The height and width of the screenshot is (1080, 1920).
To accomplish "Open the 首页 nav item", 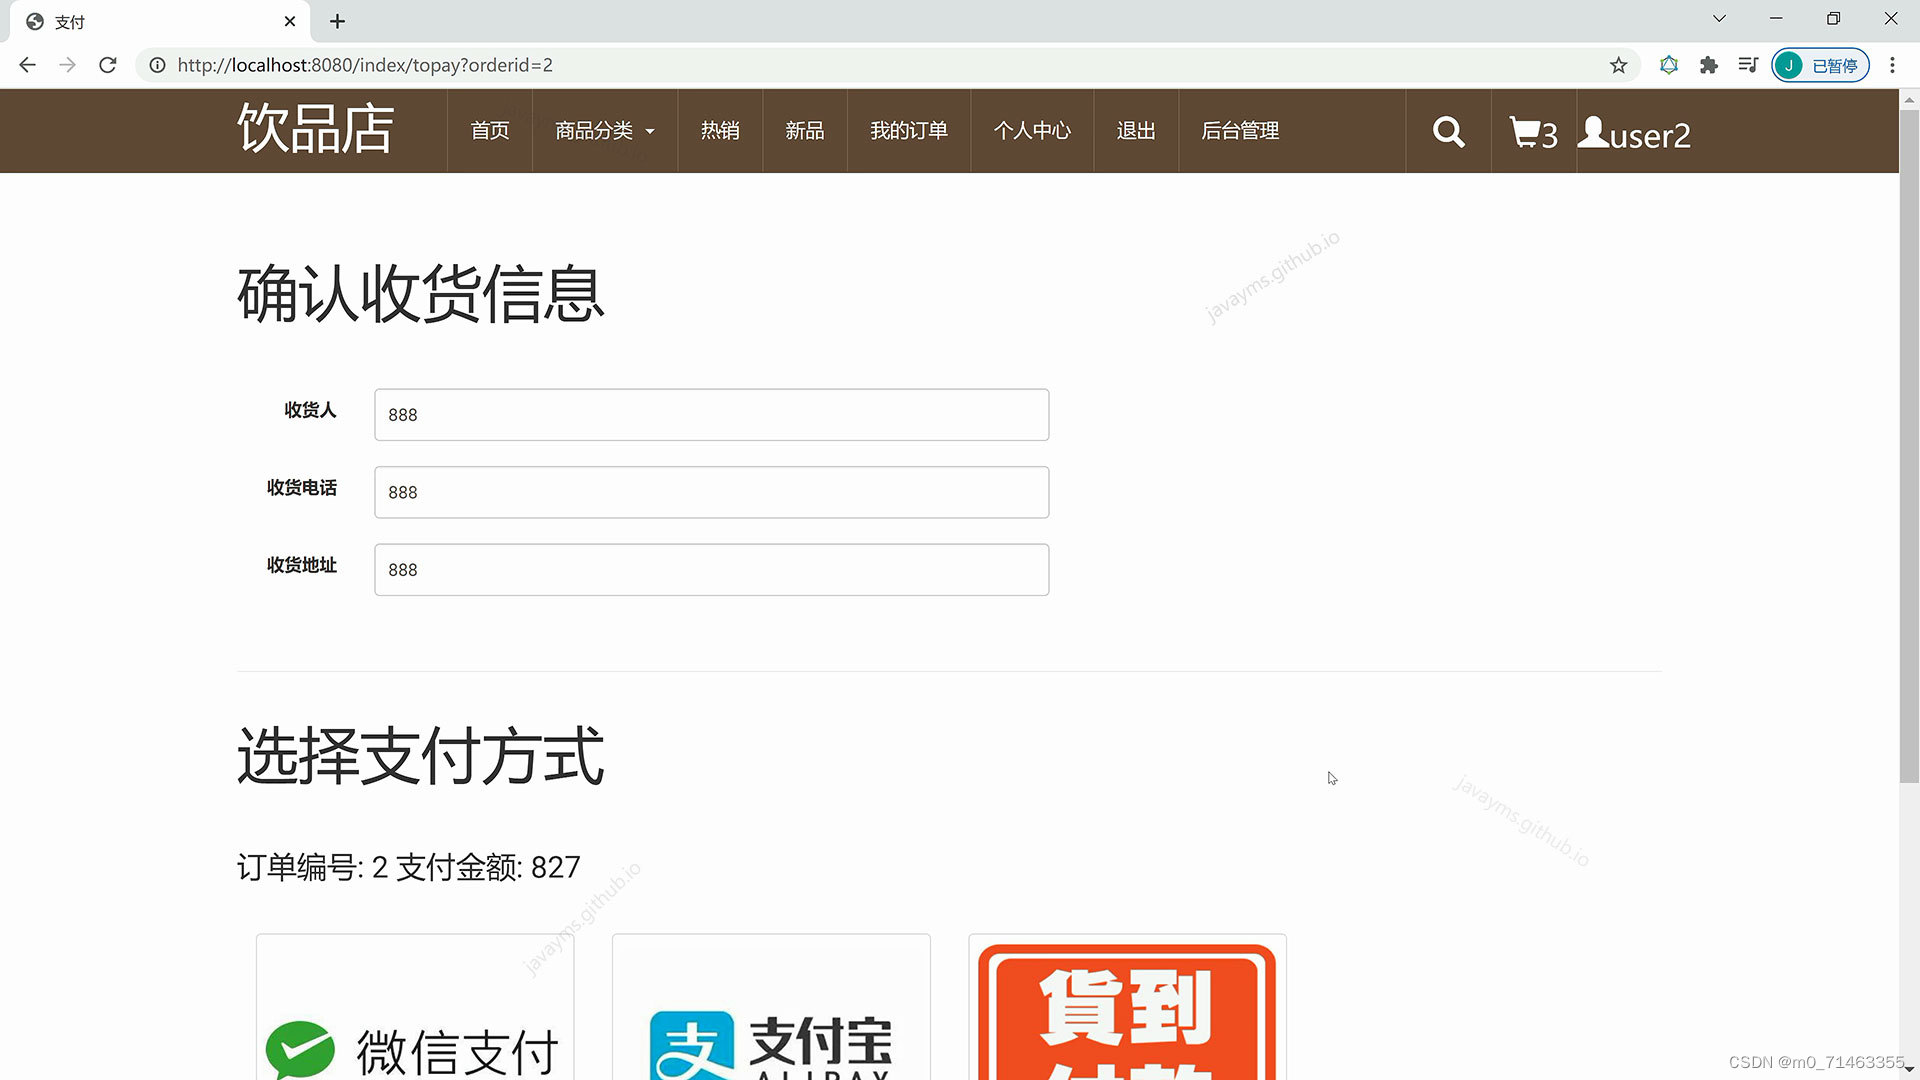I will click(x=490, y=131).
